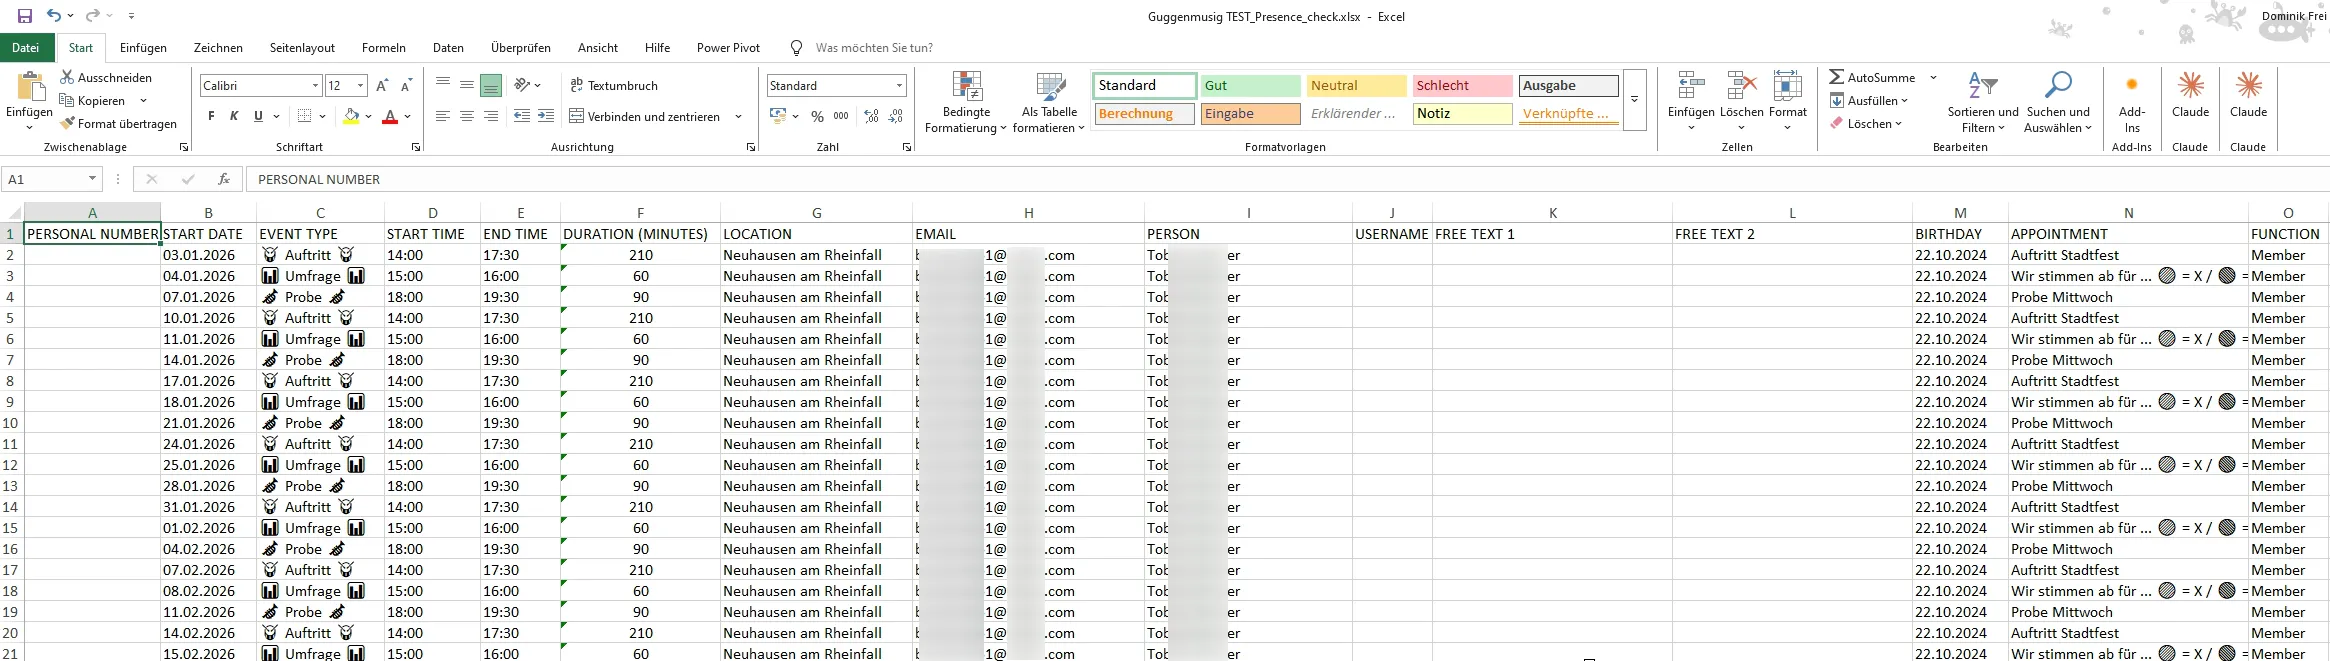This screenshot has width=2330, height=661.
Task: Increase font size with the larger A icon
Action: [x=383, y=86]
